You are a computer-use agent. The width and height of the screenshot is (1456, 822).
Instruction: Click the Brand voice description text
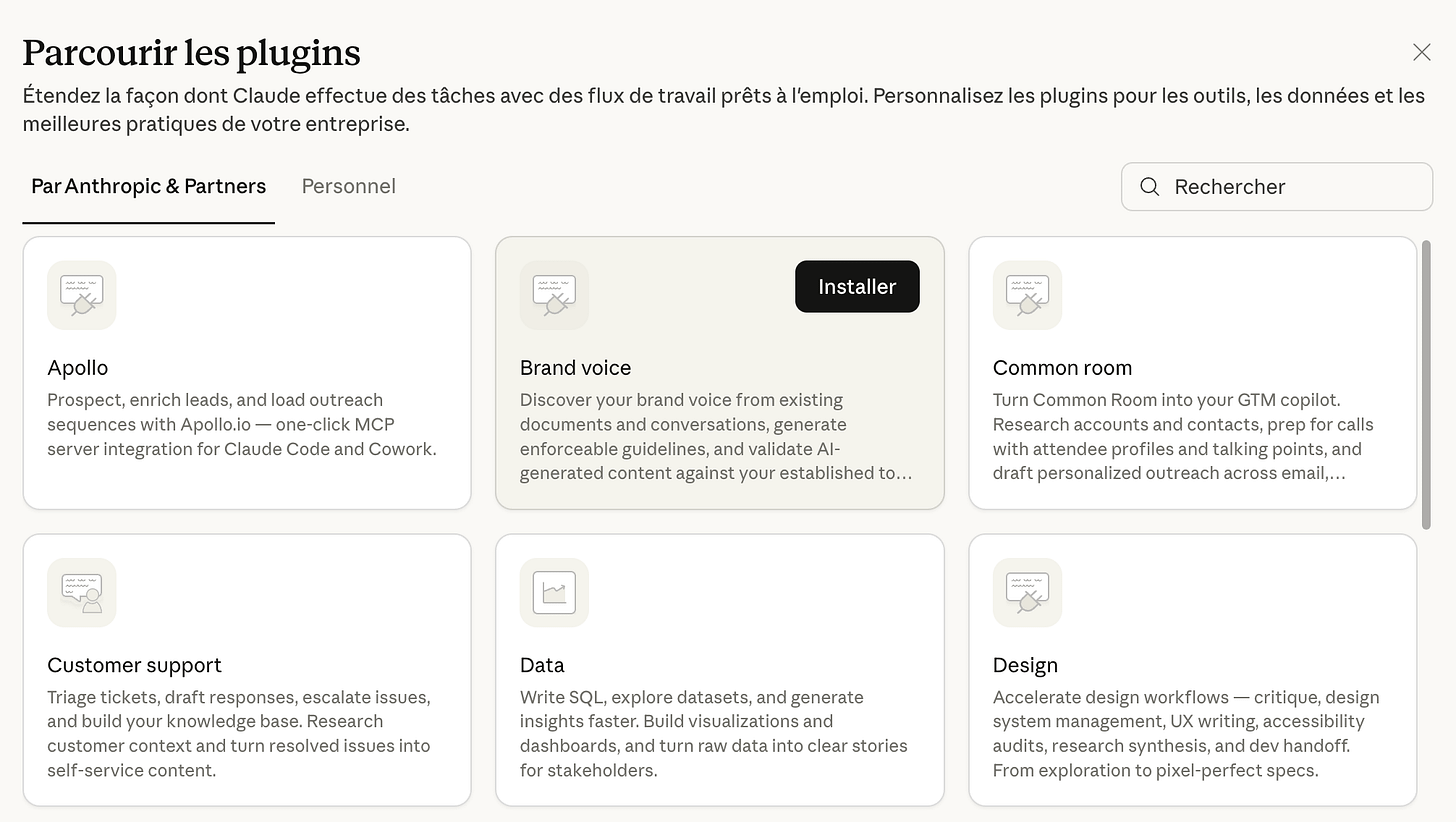tap(716, 437)
